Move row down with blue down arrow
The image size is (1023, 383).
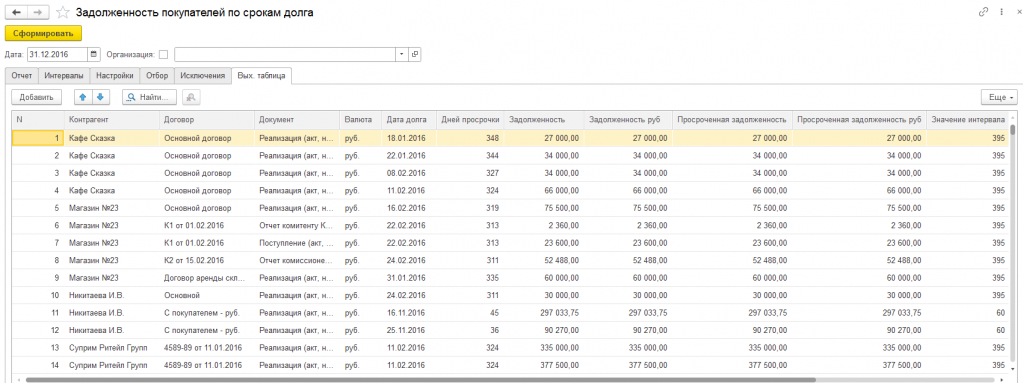[100, 97]
